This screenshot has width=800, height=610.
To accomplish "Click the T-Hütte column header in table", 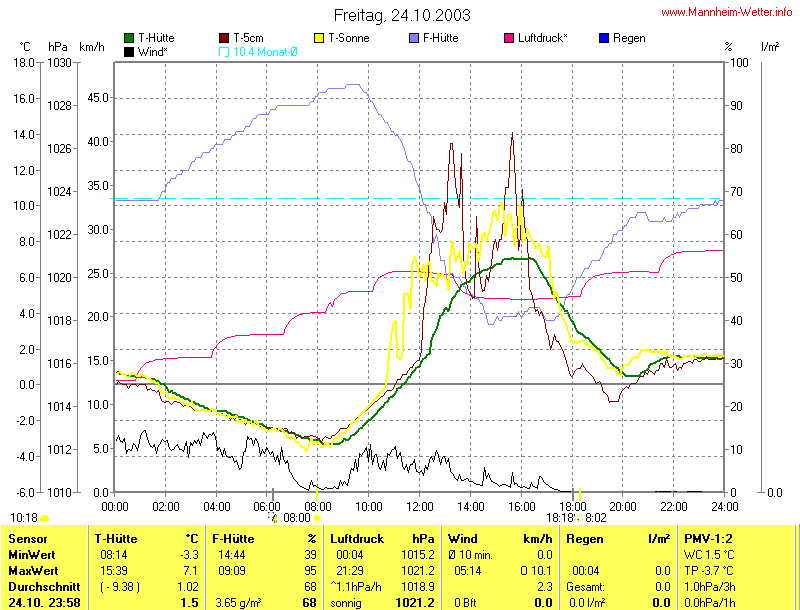I will pos(116,538).
